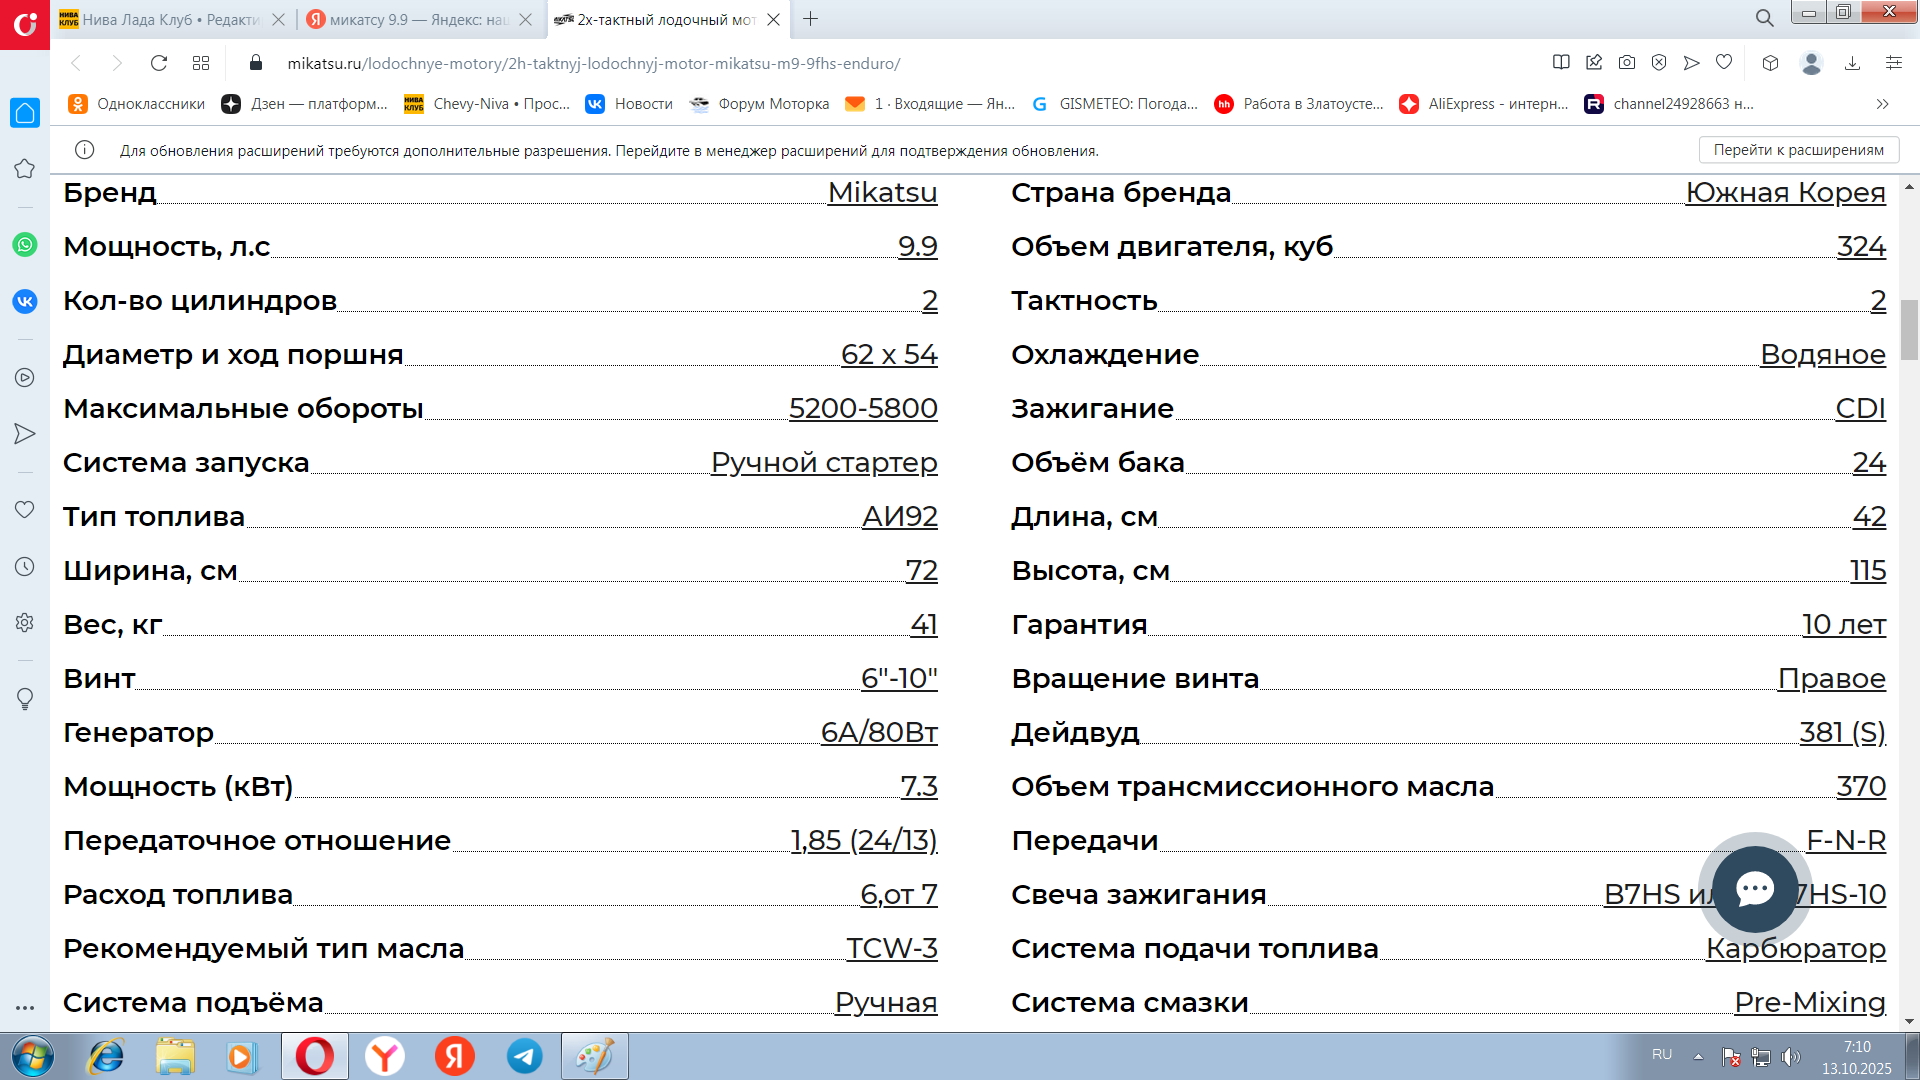This screenshot has height=1080, width=1920.
Task: Open WhatsApp in the browser sidebar
Action: click(25, 245)
